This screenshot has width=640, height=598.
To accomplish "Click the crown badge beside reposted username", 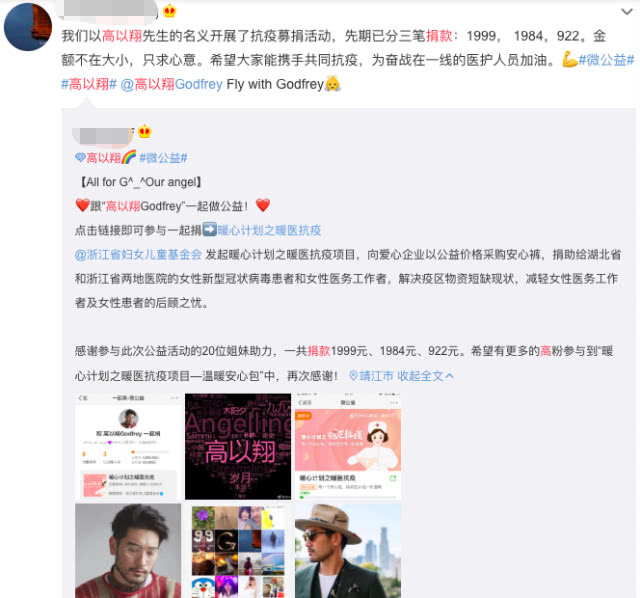I will coord(144,132).
